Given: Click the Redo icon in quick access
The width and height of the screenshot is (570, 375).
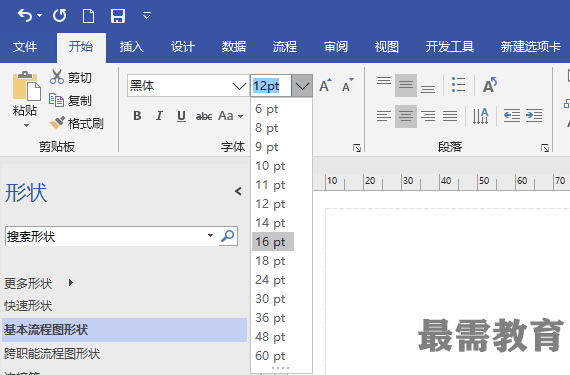Looking at the screenshot, I should pos(60,16).
